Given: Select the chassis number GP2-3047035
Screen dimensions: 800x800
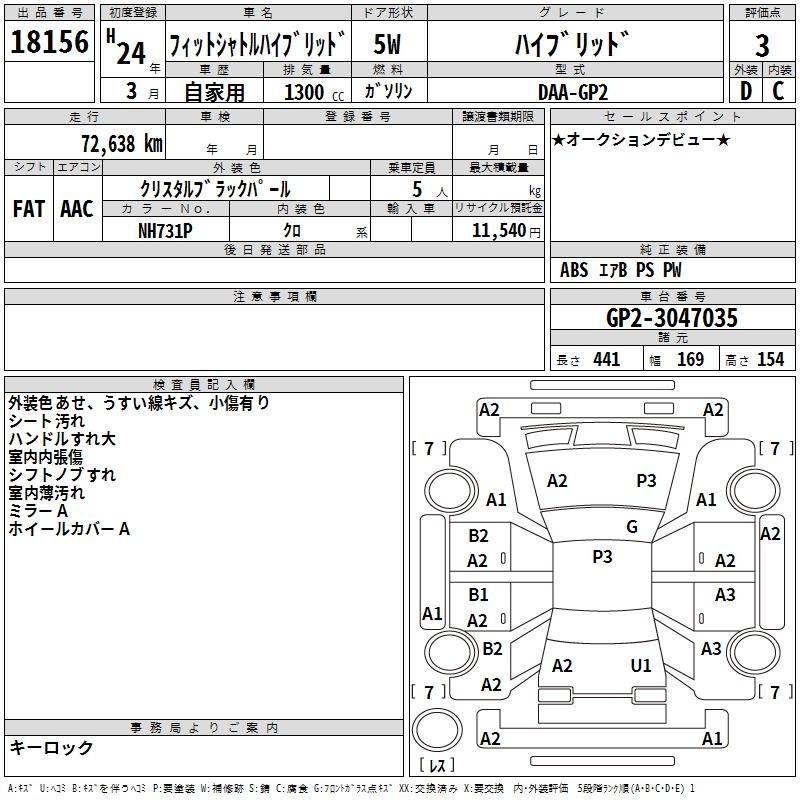Looking at the screenshot, I should tap(672, 318).
